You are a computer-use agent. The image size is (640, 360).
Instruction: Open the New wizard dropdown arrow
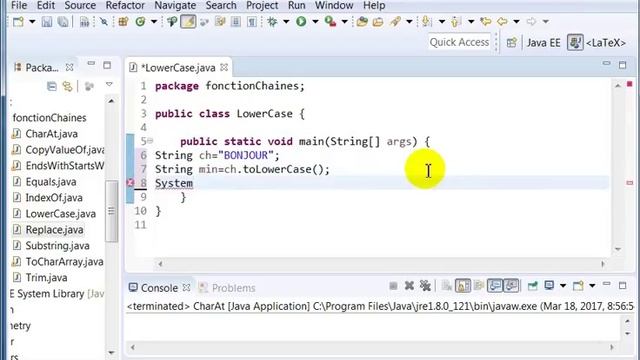[32, 22]
